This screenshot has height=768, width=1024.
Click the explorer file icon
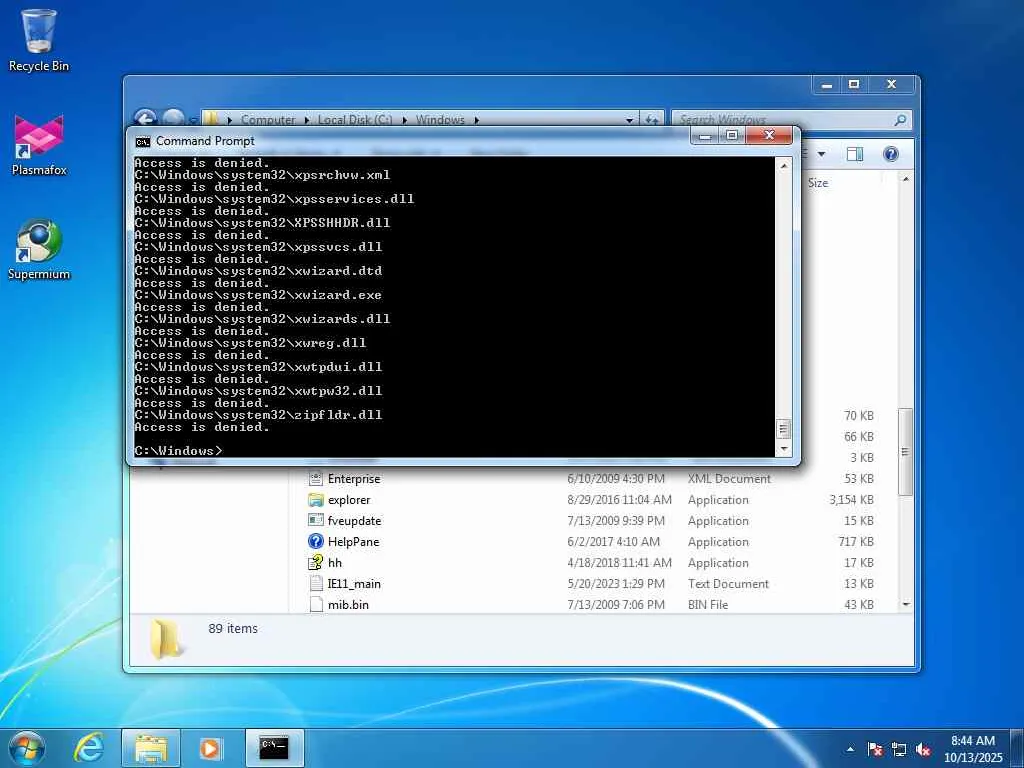[x=316, y=500]
